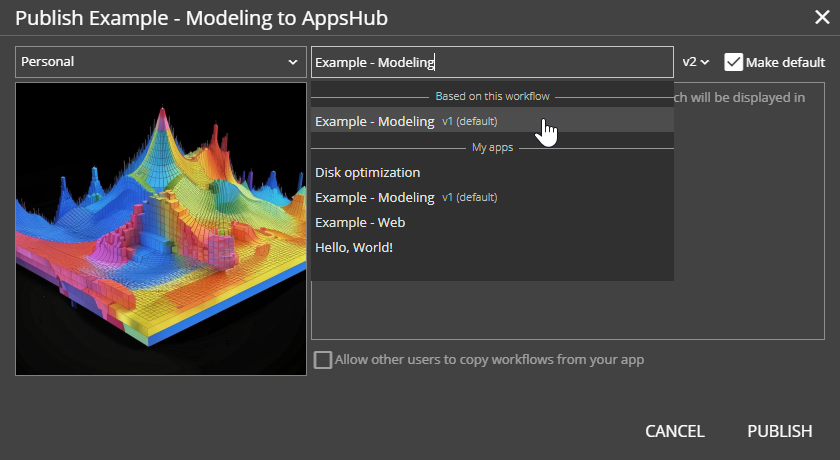Pick Example - Web from suggestions list
The image size is (840, 460).
point(360,222)
